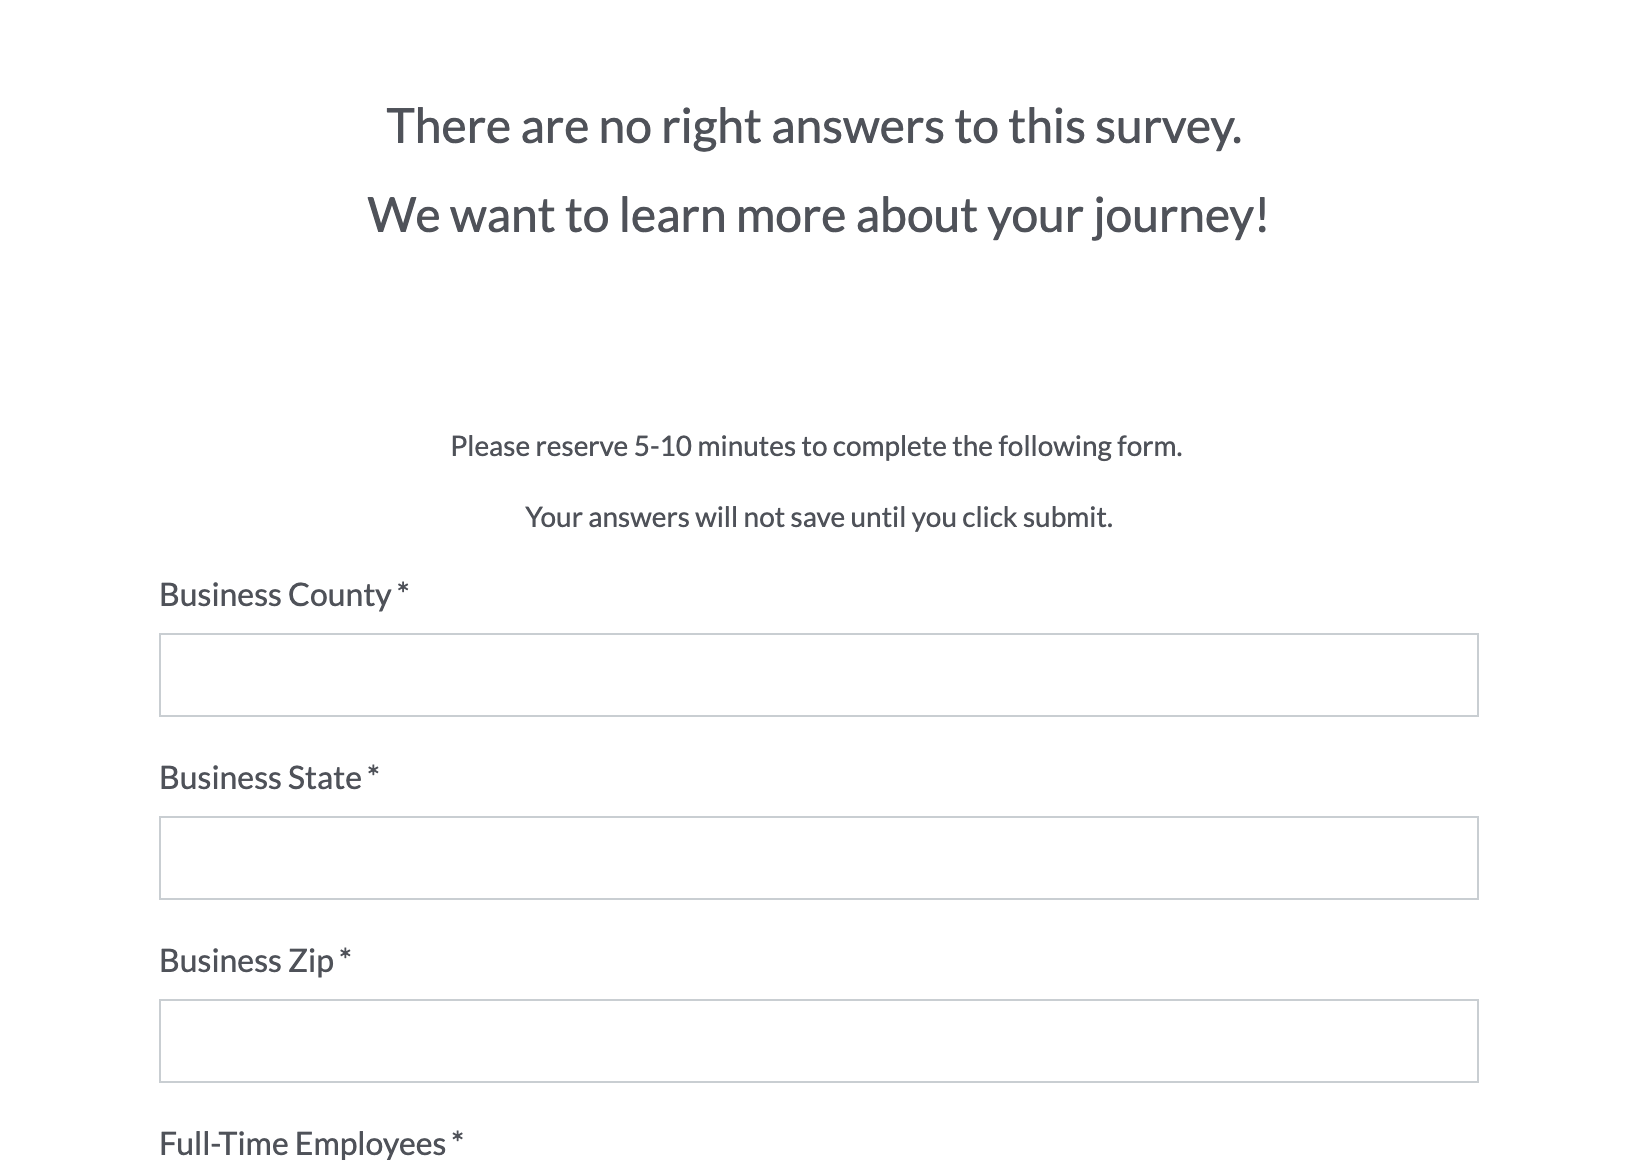Screen dimensions: 1642x1160
Task: Click into the Business County text field
Action: tap(818, 675)
